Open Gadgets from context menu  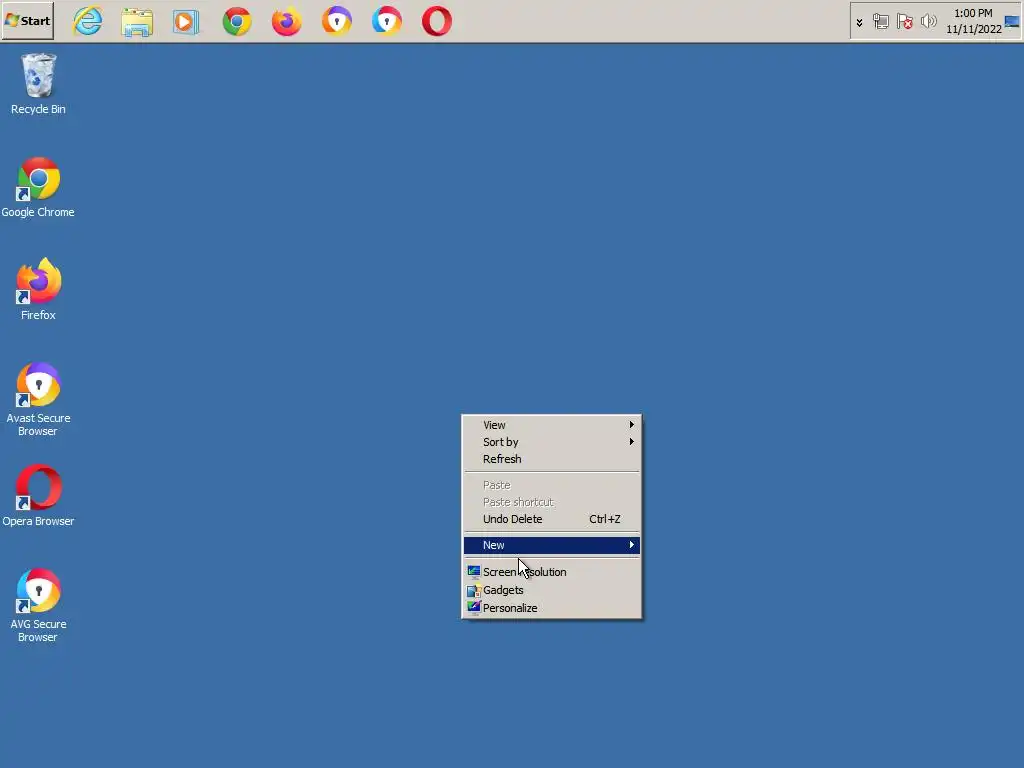pyautogui.click(x=552, y=590)
